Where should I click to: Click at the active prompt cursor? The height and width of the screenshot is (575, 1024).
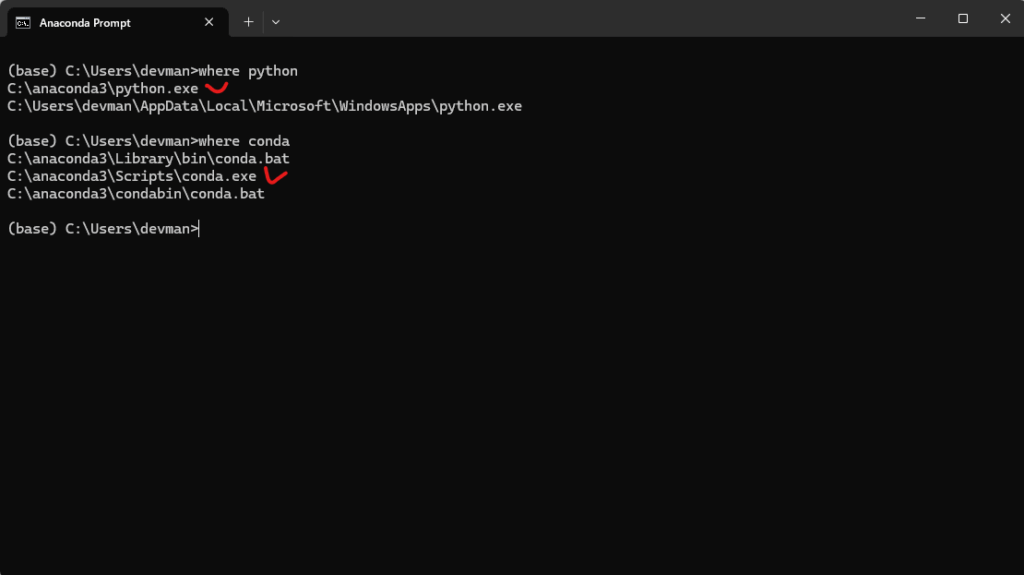click(x=199, y=229)
